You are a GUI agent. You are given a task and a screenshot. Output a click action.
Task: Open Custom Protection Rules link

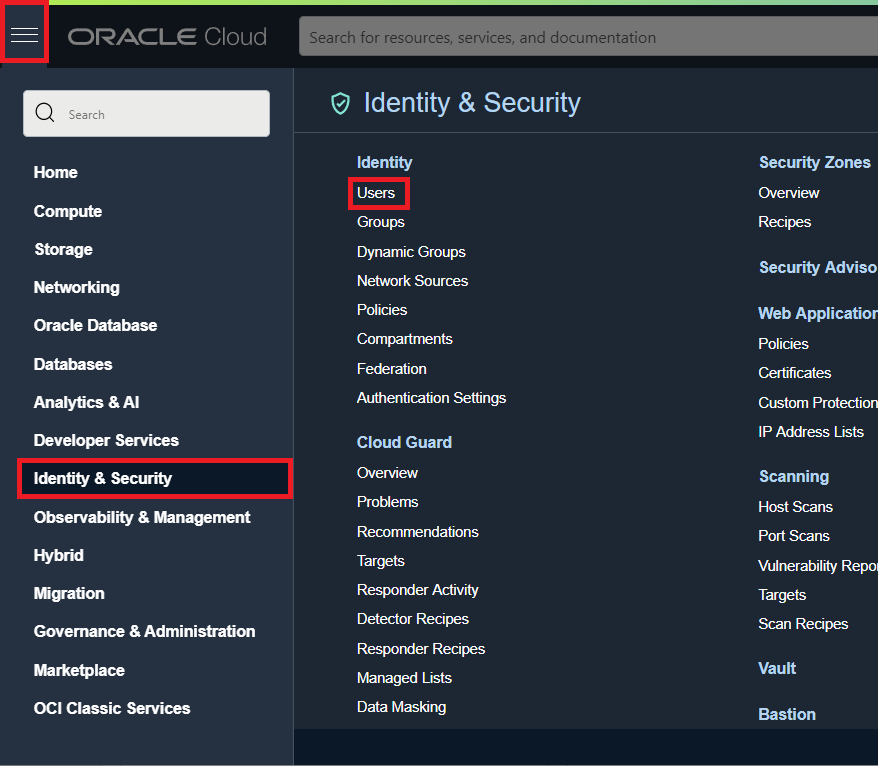click(818, 403)
